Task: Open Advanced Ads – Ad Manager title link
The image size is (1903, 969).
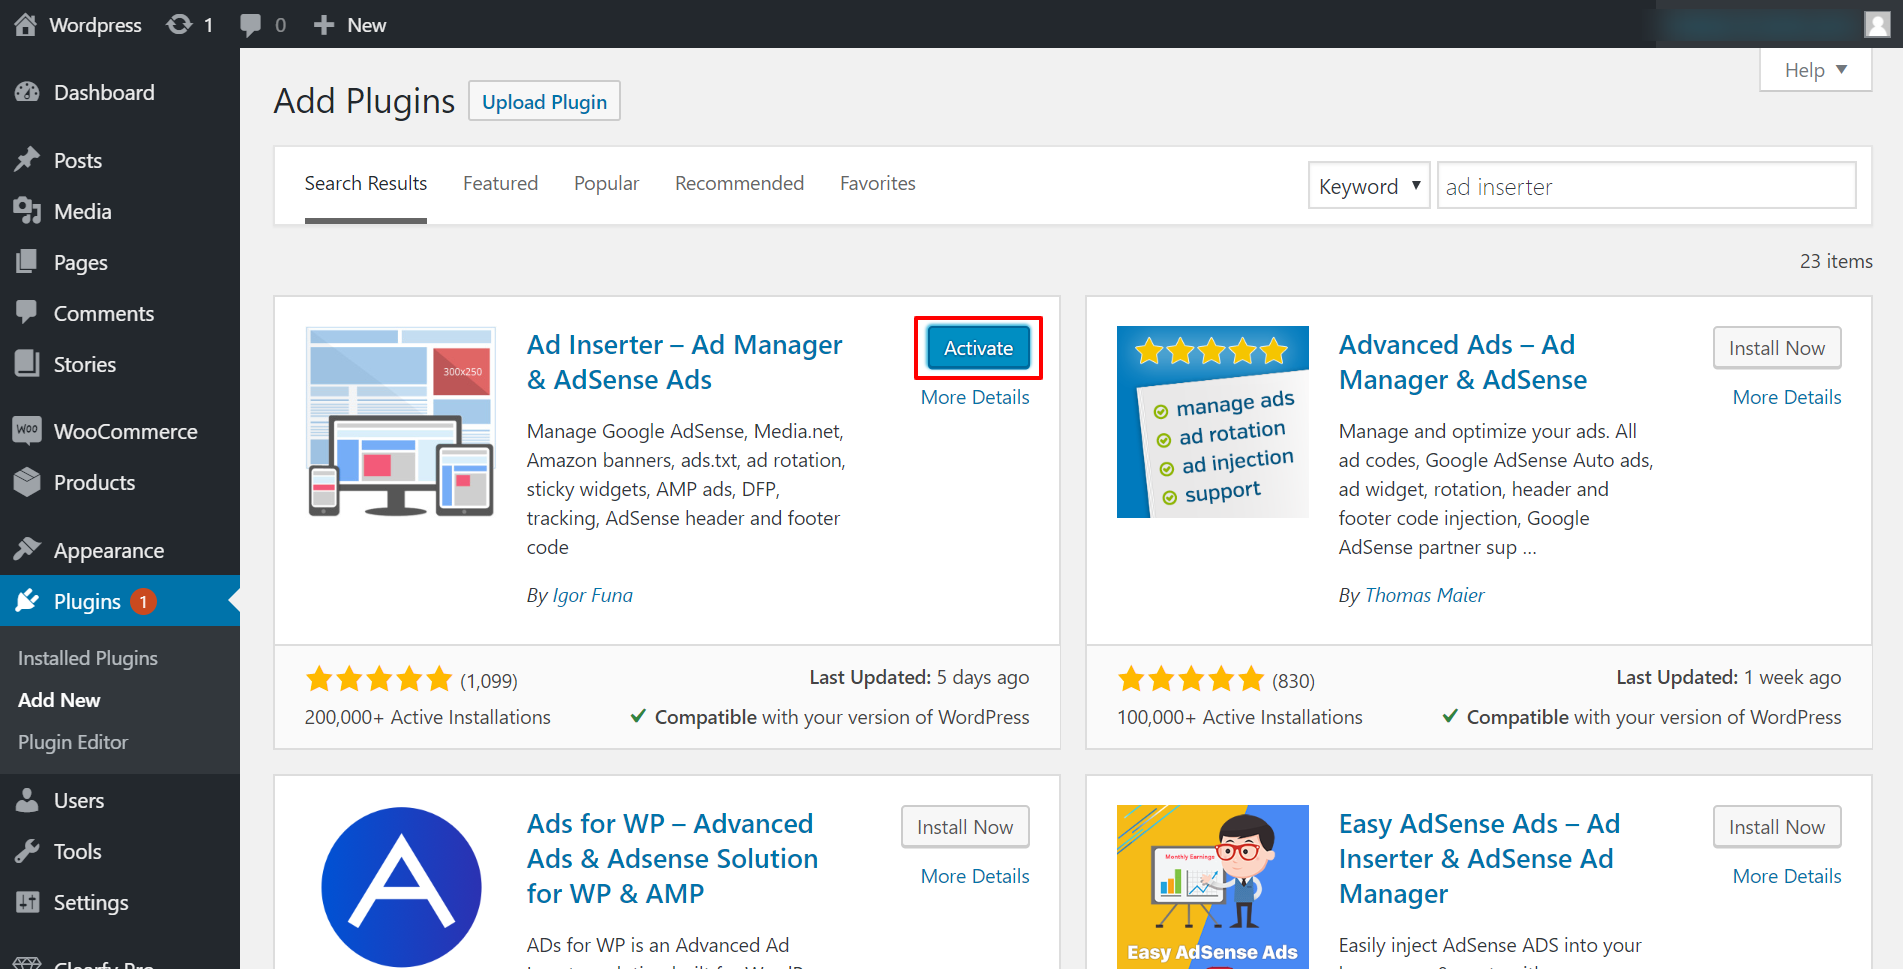Action: 1463,362
